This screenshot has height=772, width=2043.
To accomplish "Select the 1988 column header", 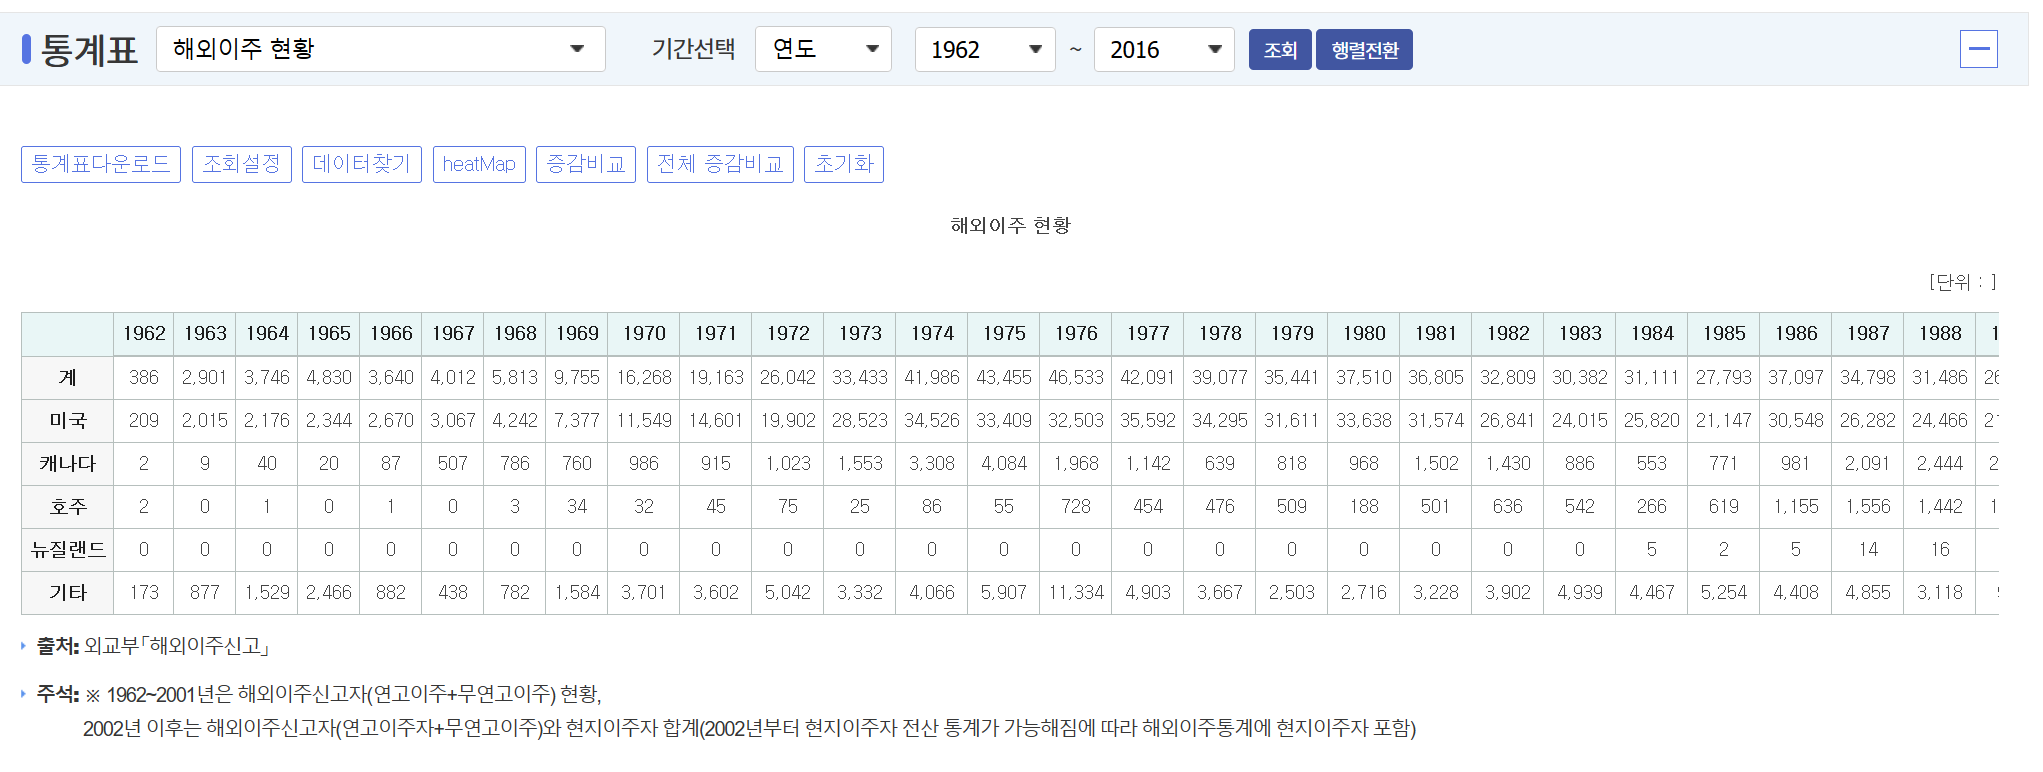I will pyautogui.click(x=1939, y=334).
